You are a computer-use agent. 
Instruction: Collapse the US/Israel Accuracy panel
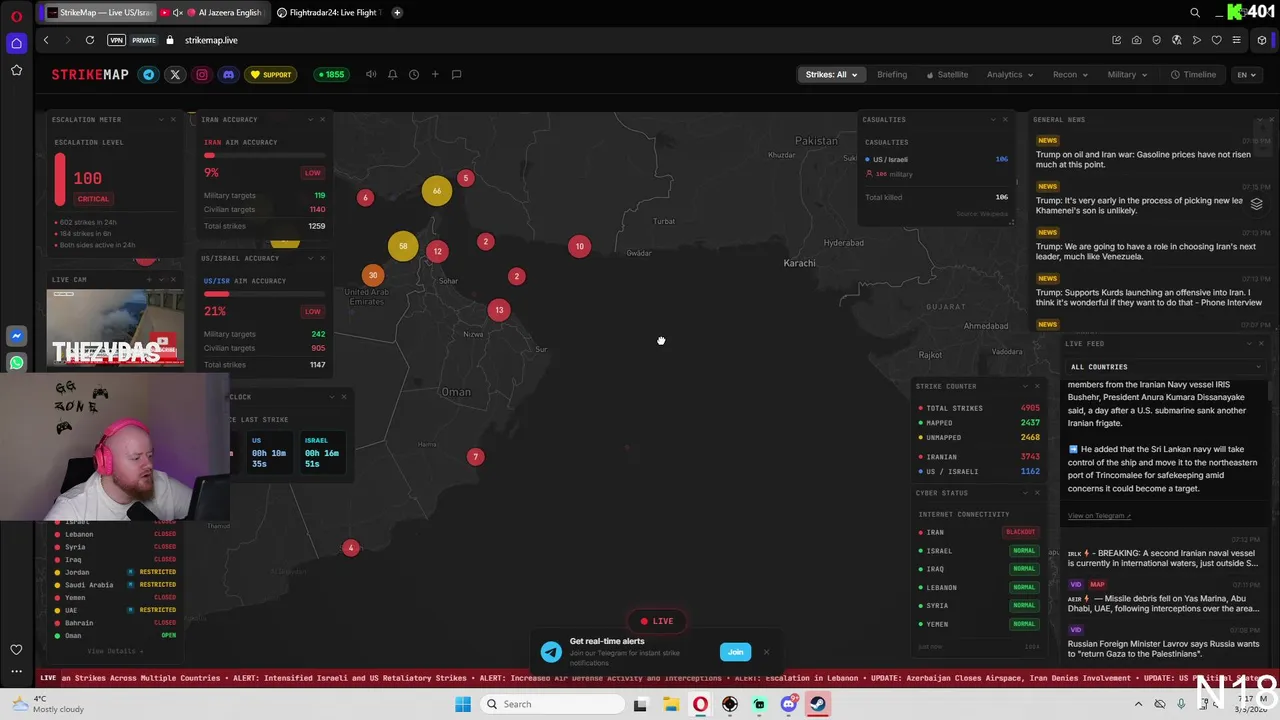pos(310,258)
